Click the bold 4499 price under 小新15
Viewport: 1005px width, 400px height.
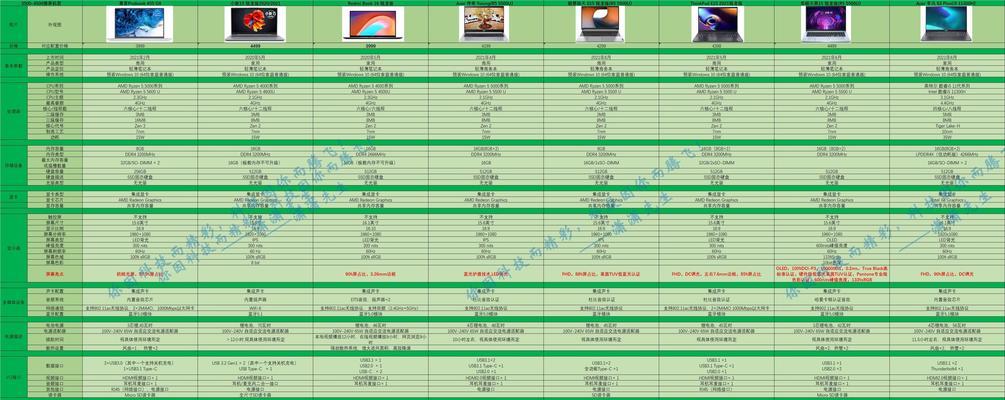tap(255, 46)
